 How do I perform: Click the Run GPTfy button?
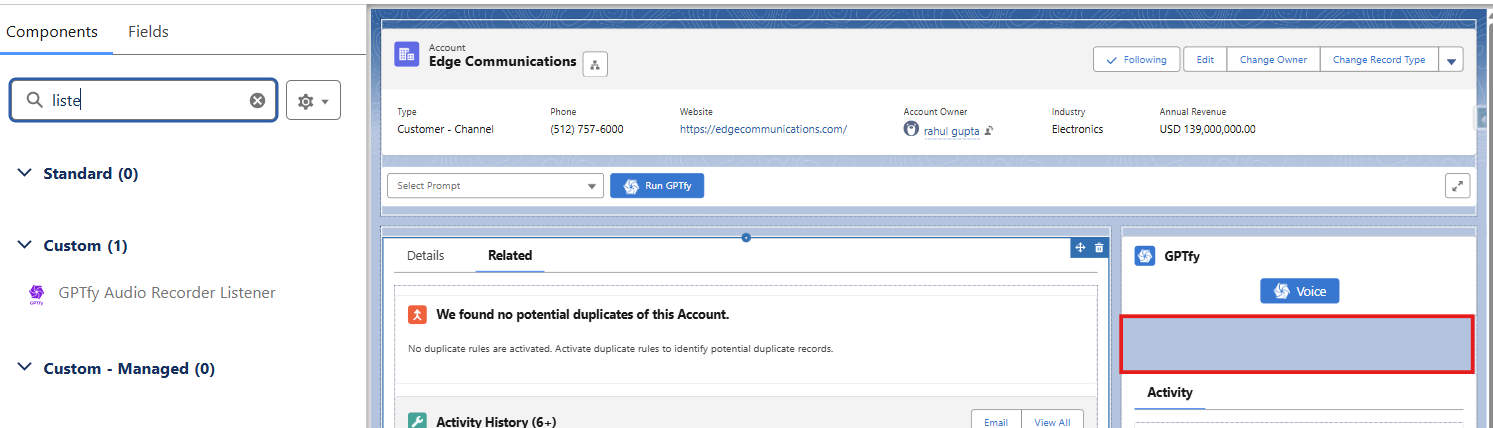[x=657, y=186]
